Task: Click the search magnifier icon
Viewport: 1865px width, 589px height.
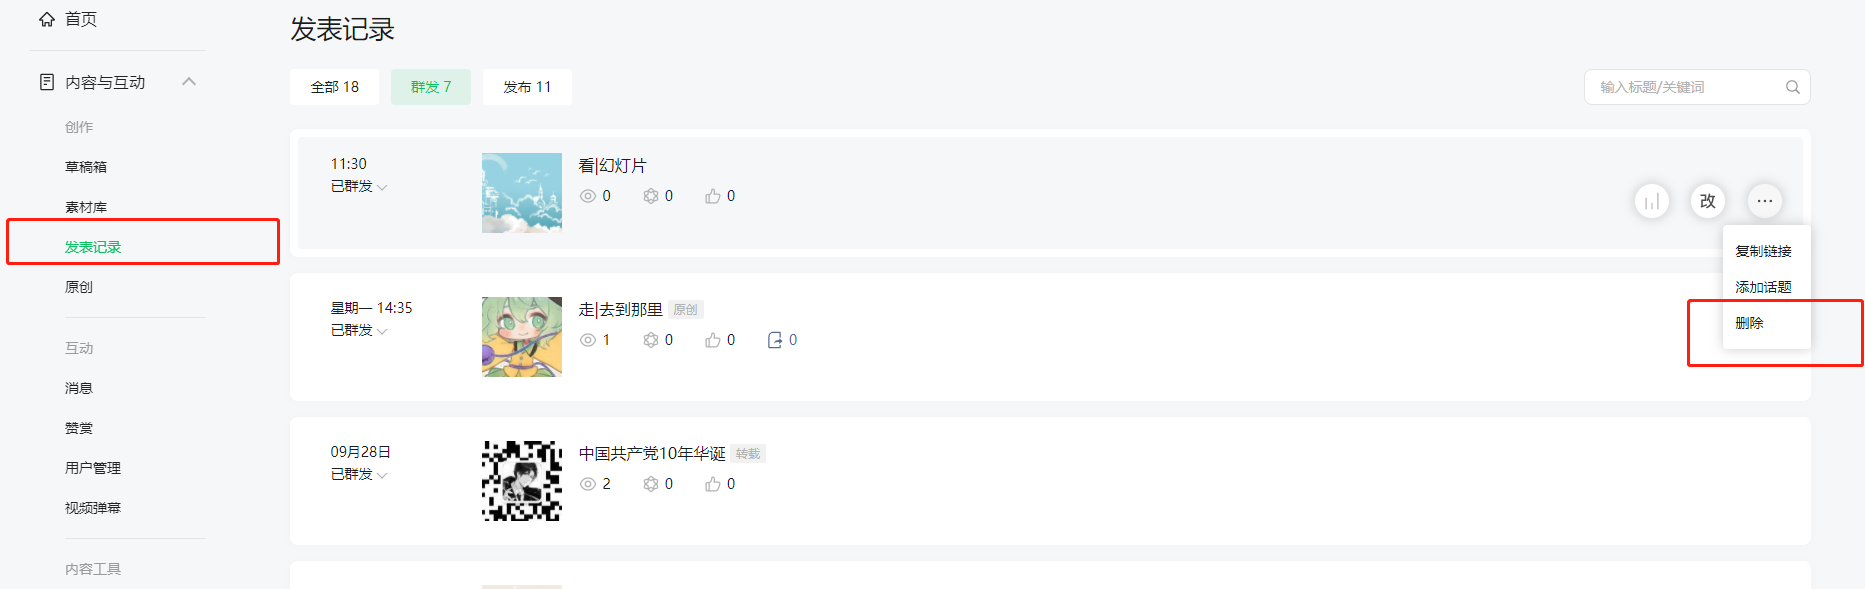Action: click(x=1793, y=87)
